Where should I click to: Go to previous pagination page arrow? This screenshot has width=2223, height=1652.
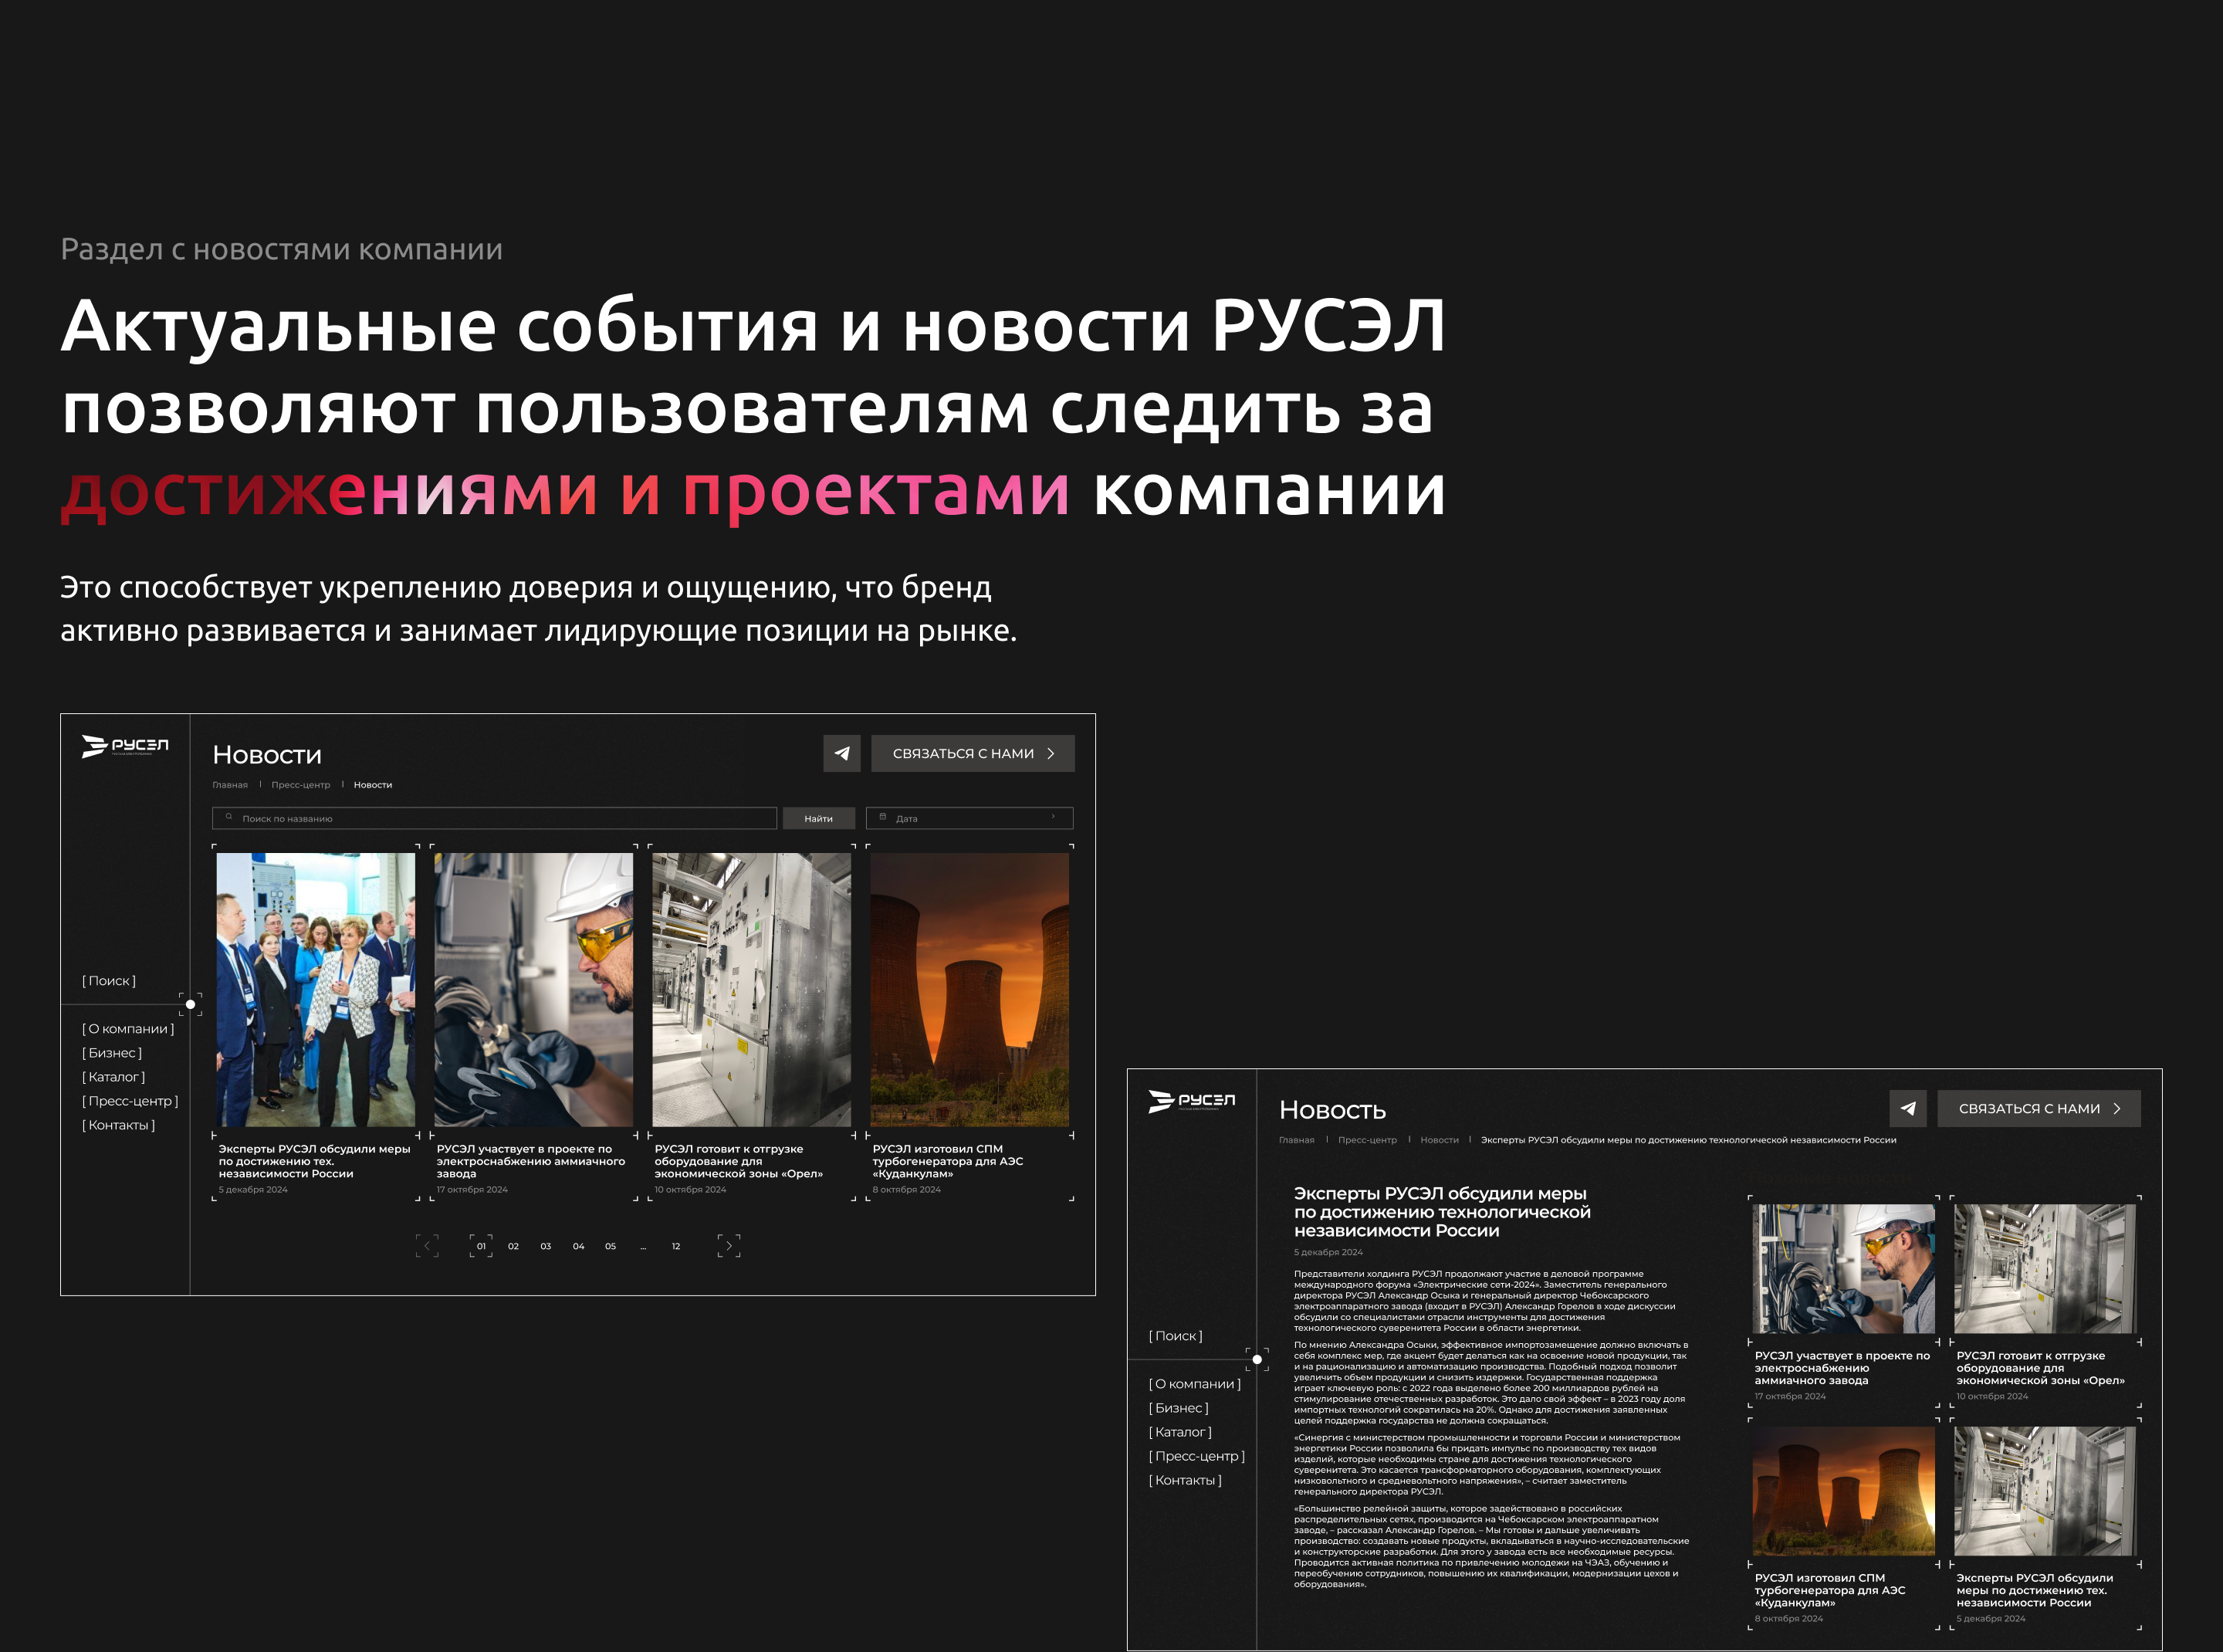point(427,1245)
